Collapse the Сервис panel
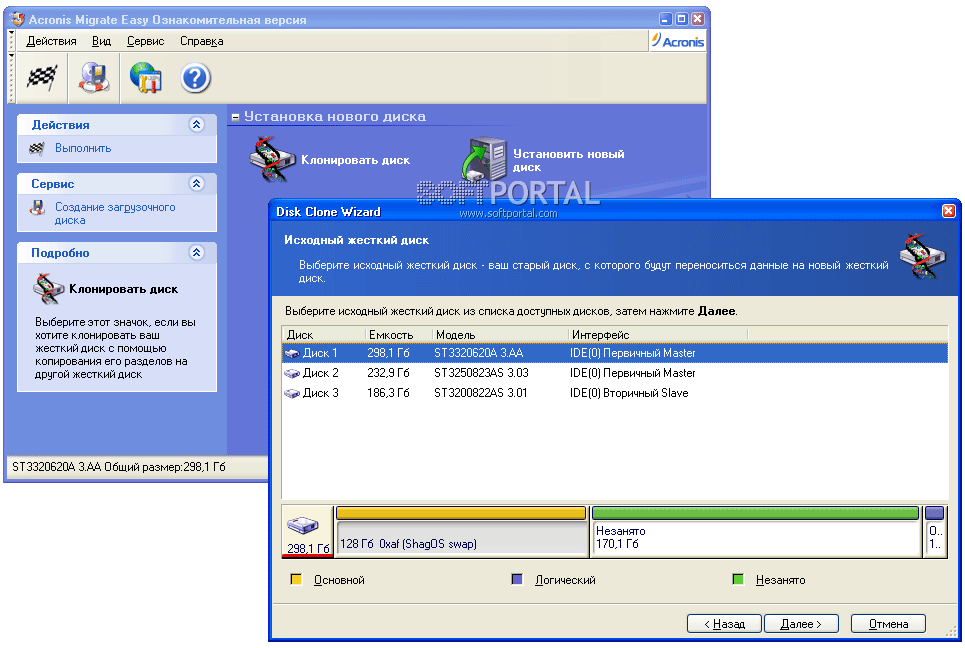The image size is (965, 648). 196,183
